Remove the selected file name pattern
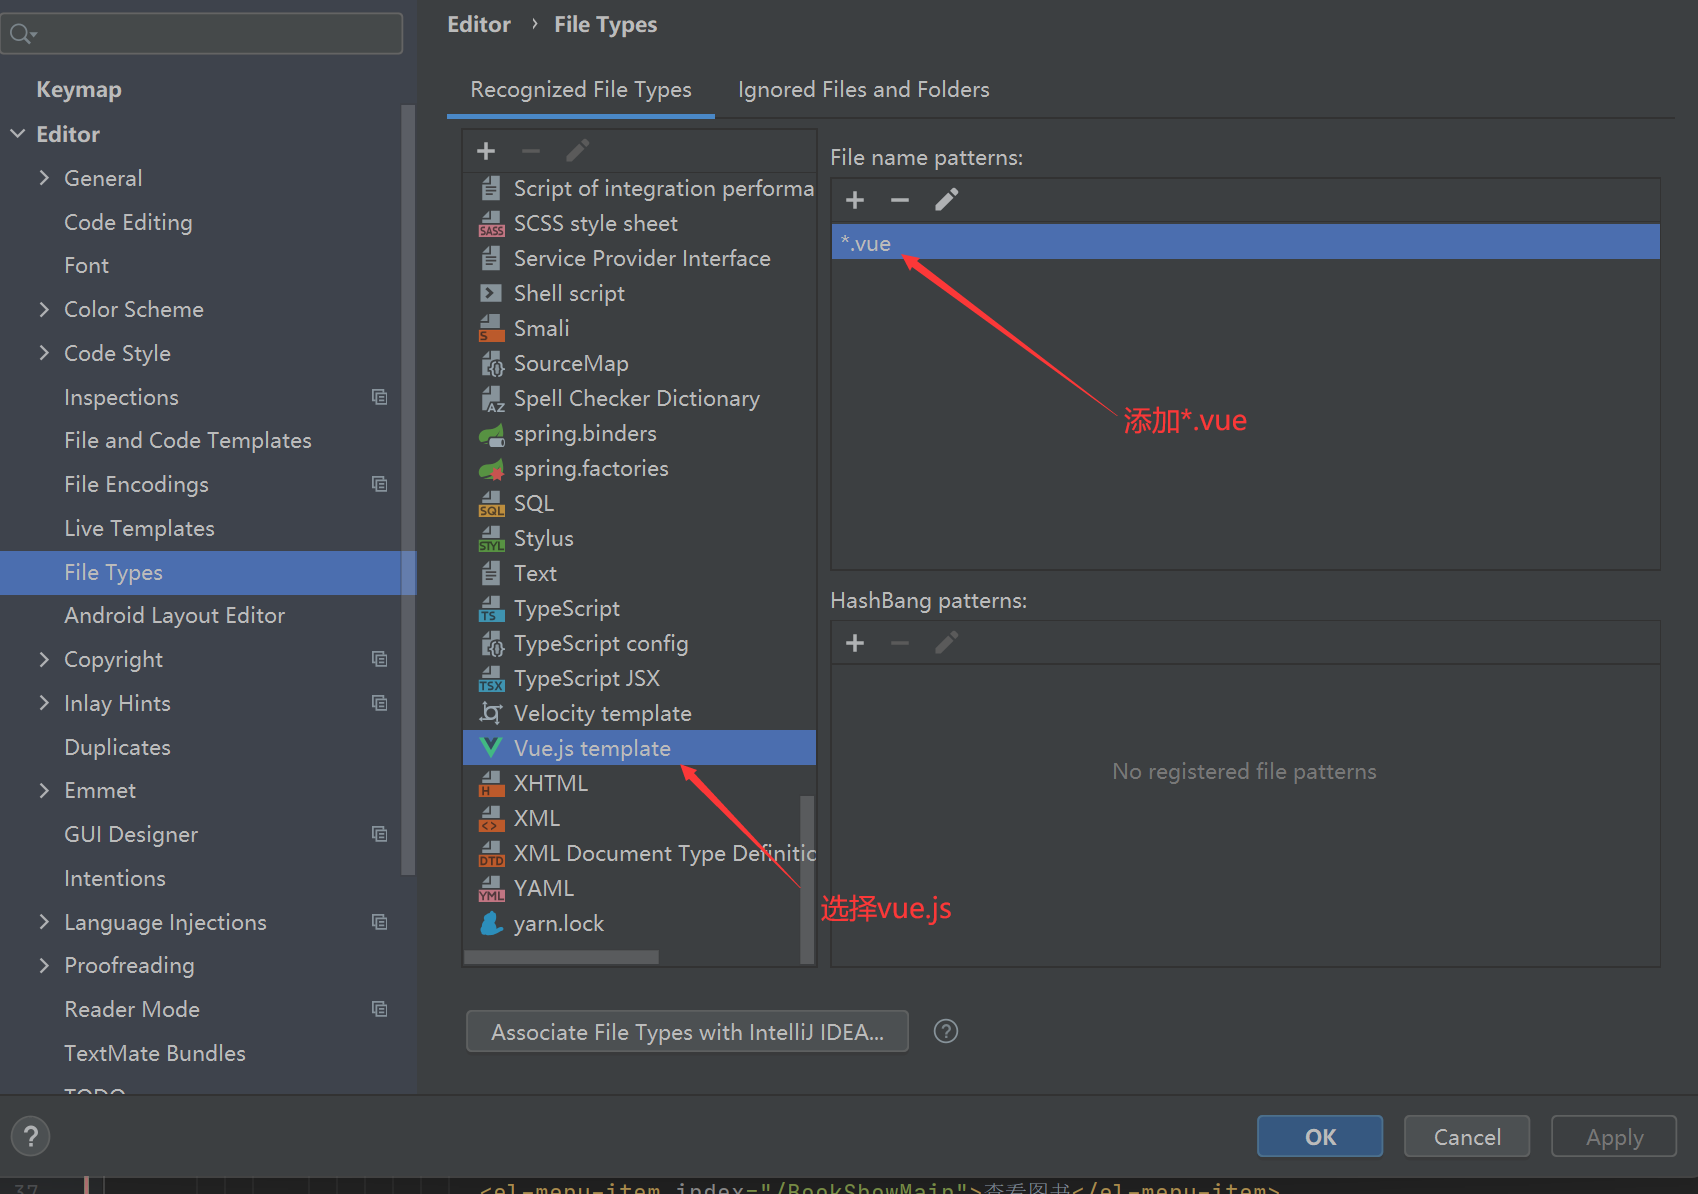The width and height of the screenshot is (1698, 1194). [900, 200]
